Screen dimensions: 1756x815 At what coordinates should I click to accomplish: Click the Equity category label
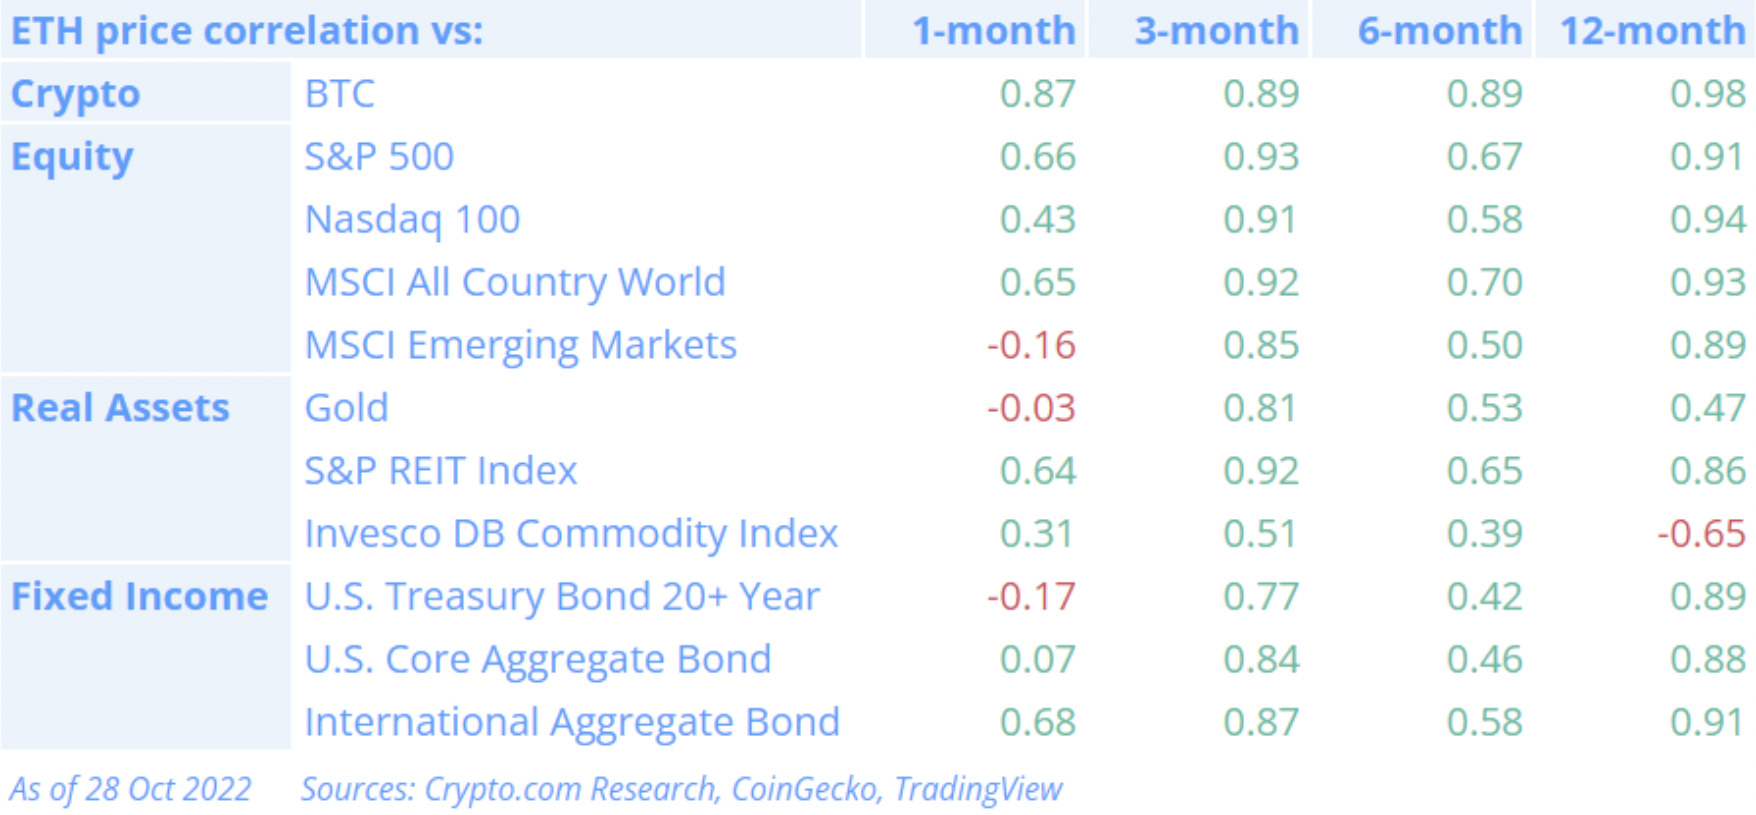tap(72, 157)
